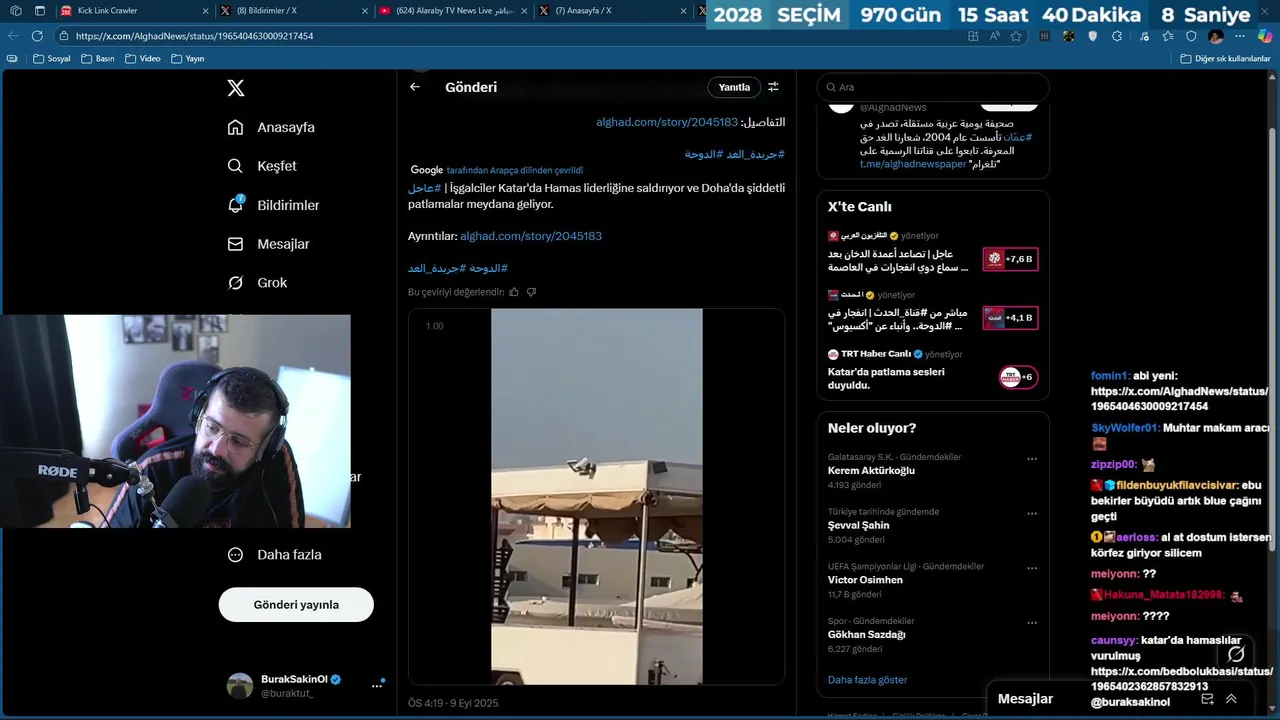
Task: Close the Kick Link Crawler tab
Action: point(205,11)
